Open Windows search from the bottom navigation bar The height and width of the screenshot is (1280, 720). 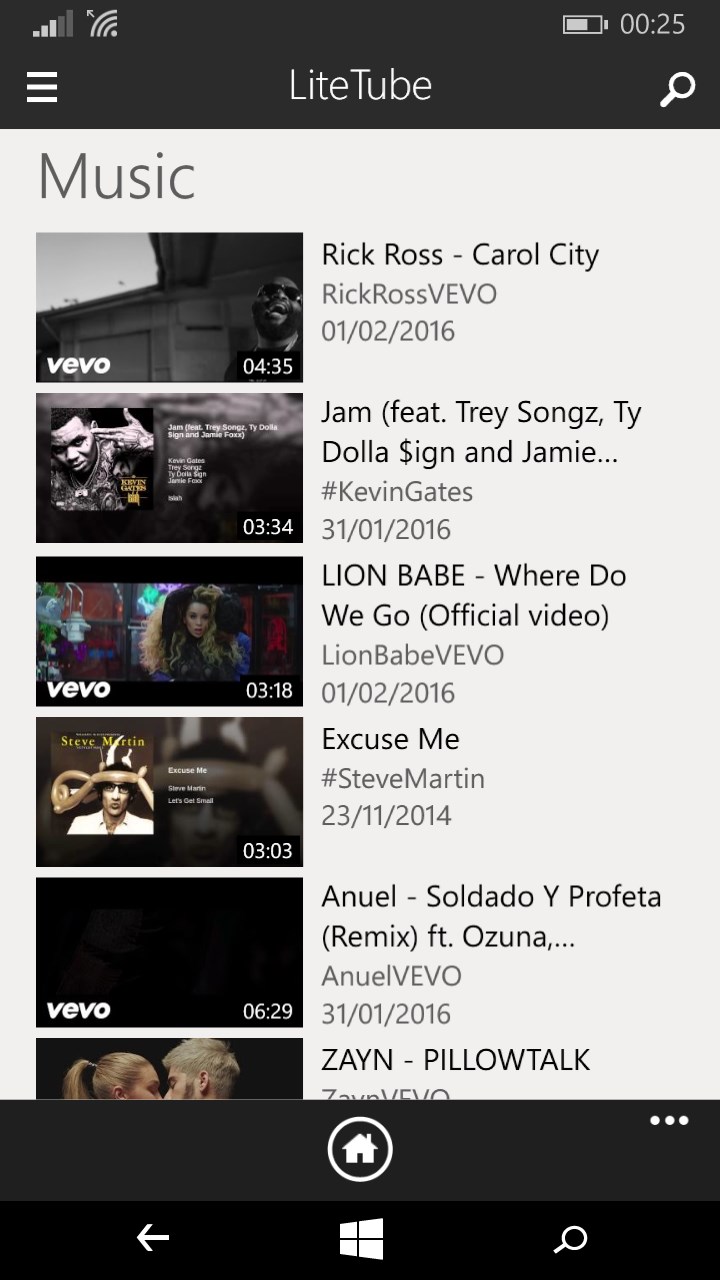click(x=571, y=1240)
